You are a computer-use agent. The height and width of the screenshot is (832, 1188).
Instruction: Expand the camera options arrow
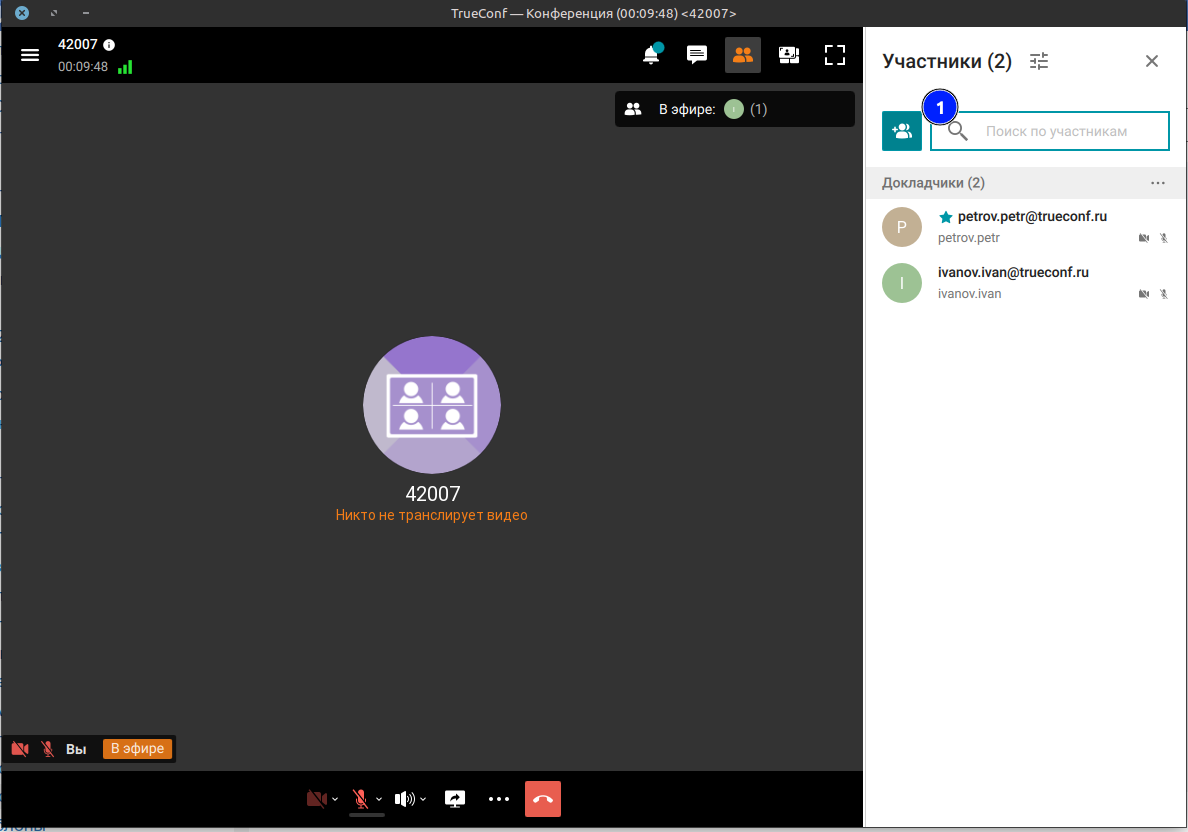coord(335,799)
